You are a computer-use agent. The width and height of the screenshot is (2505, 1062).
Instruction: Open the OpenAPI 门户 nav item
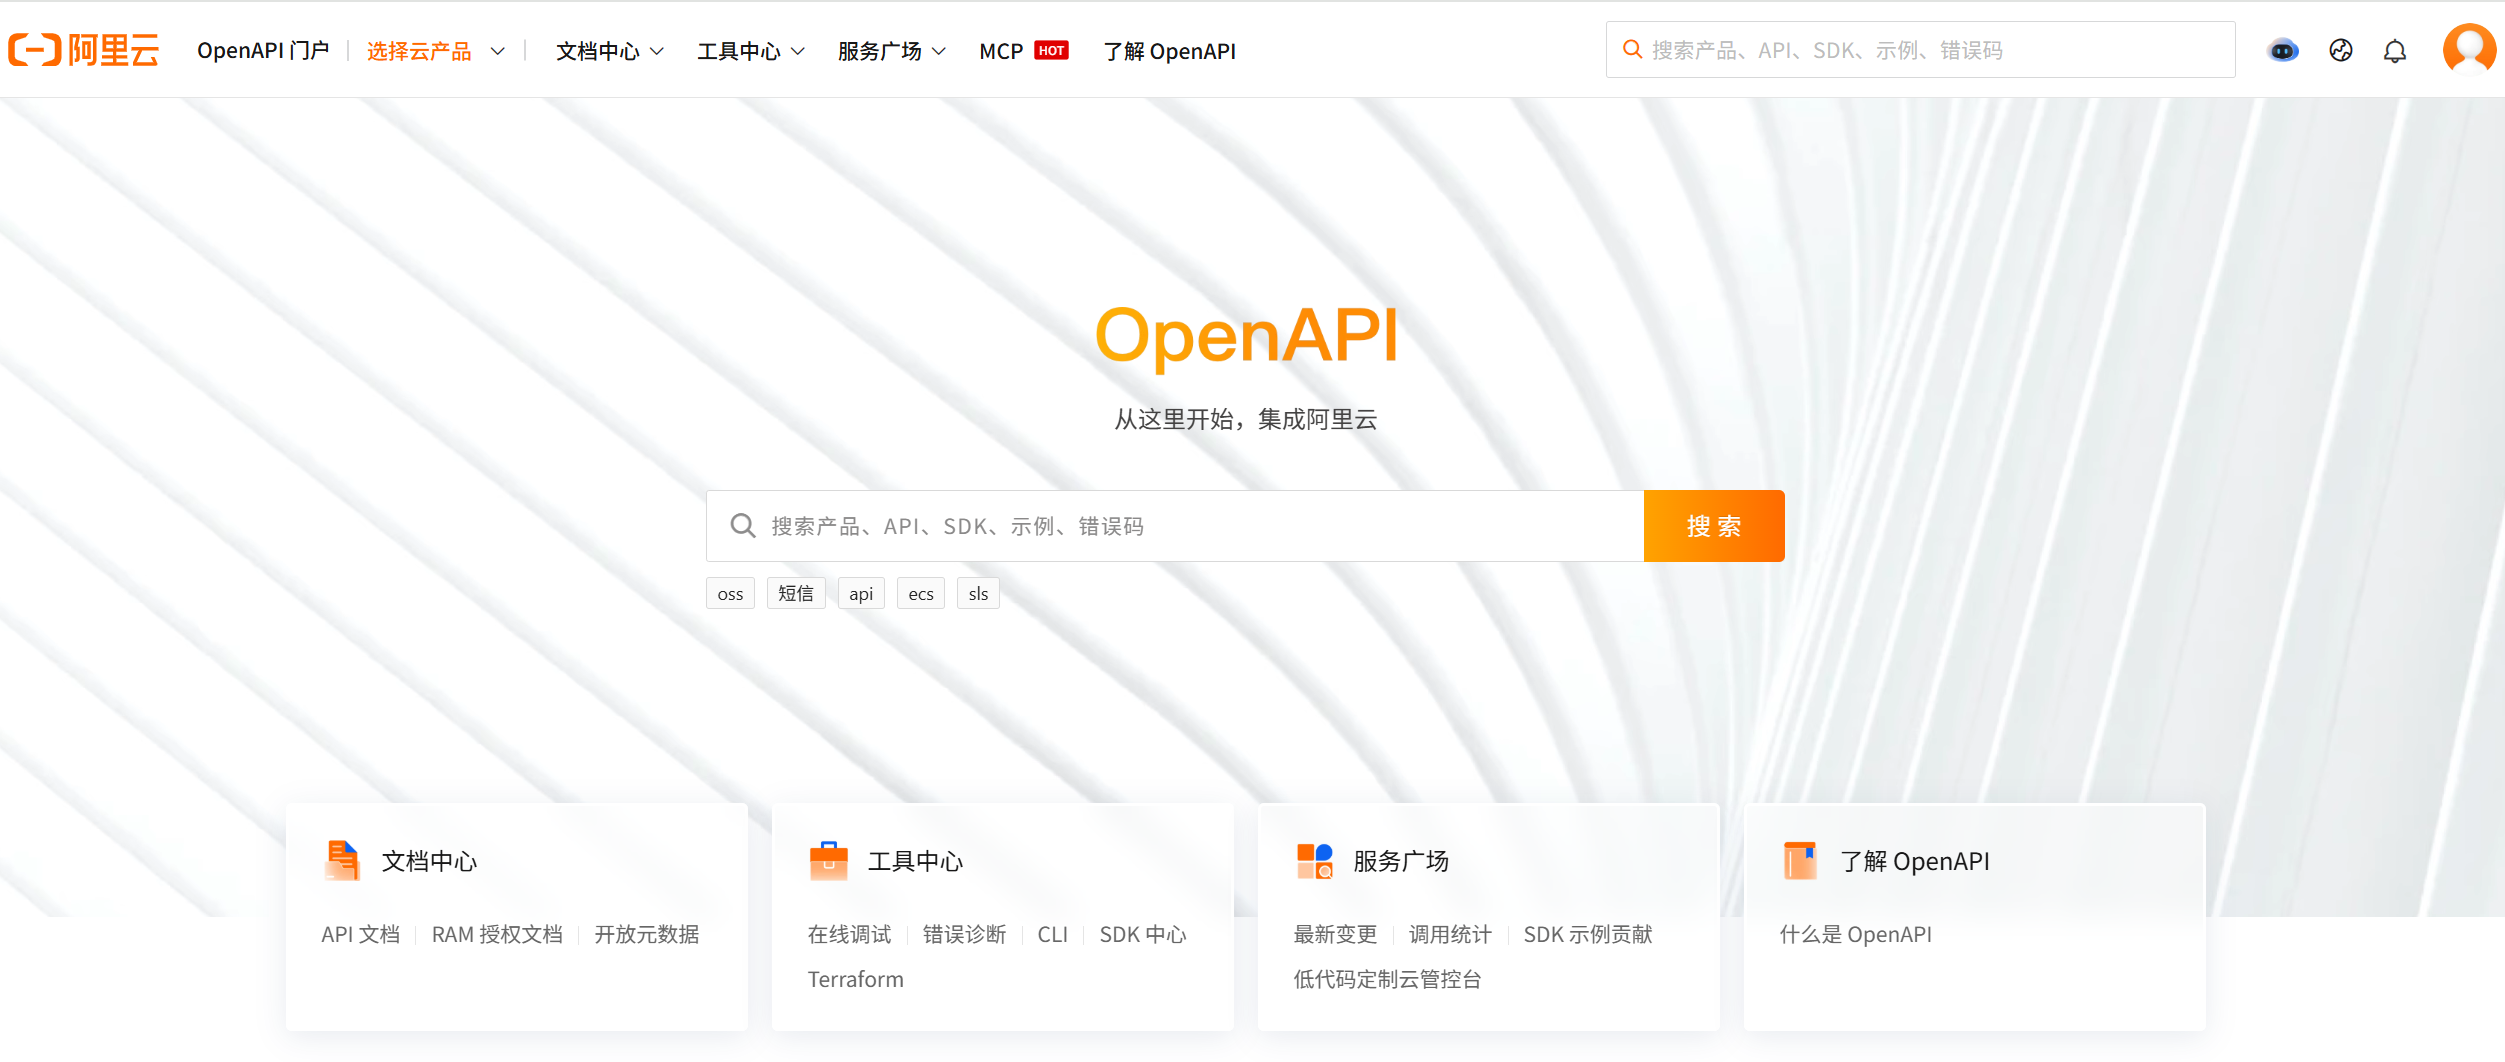point(263,51)
